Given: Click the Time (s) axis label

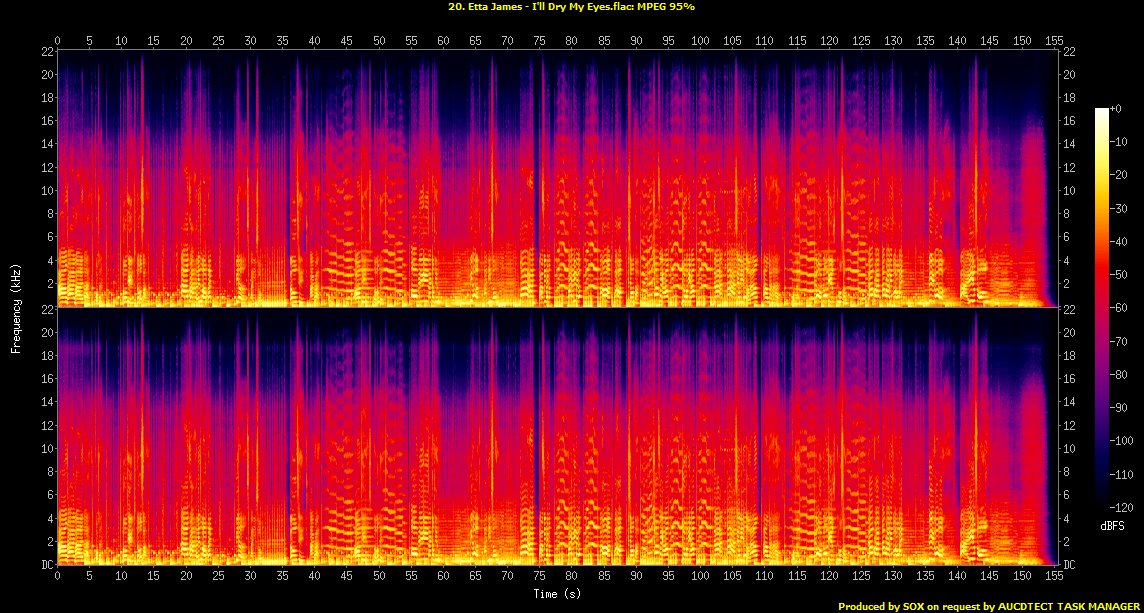Looking at the screenshot, I should (x=556, y=594).
